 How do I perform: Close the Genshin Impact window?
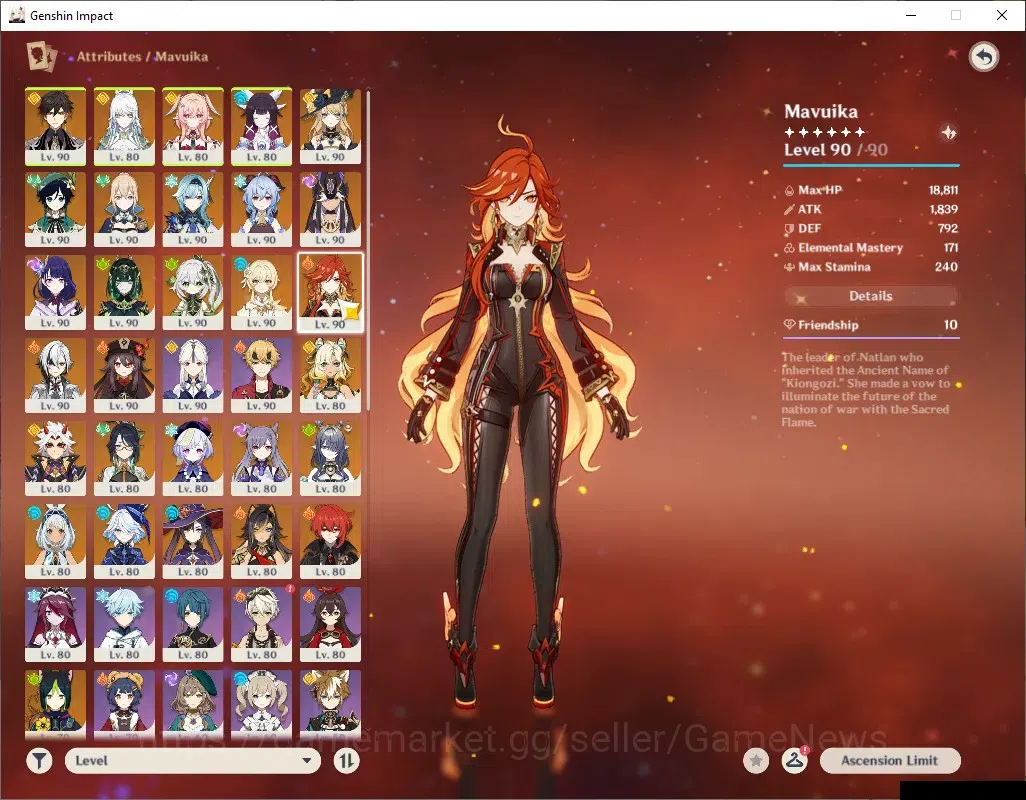click(1002, 15)
